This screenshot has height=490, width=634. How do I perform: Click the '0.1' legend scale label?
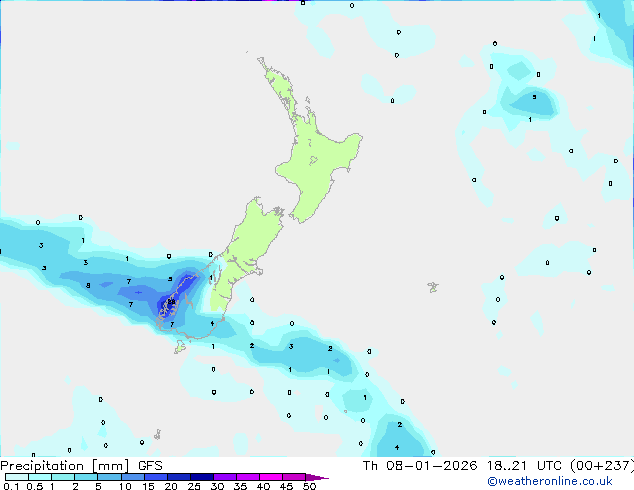(x=11, y=486)
